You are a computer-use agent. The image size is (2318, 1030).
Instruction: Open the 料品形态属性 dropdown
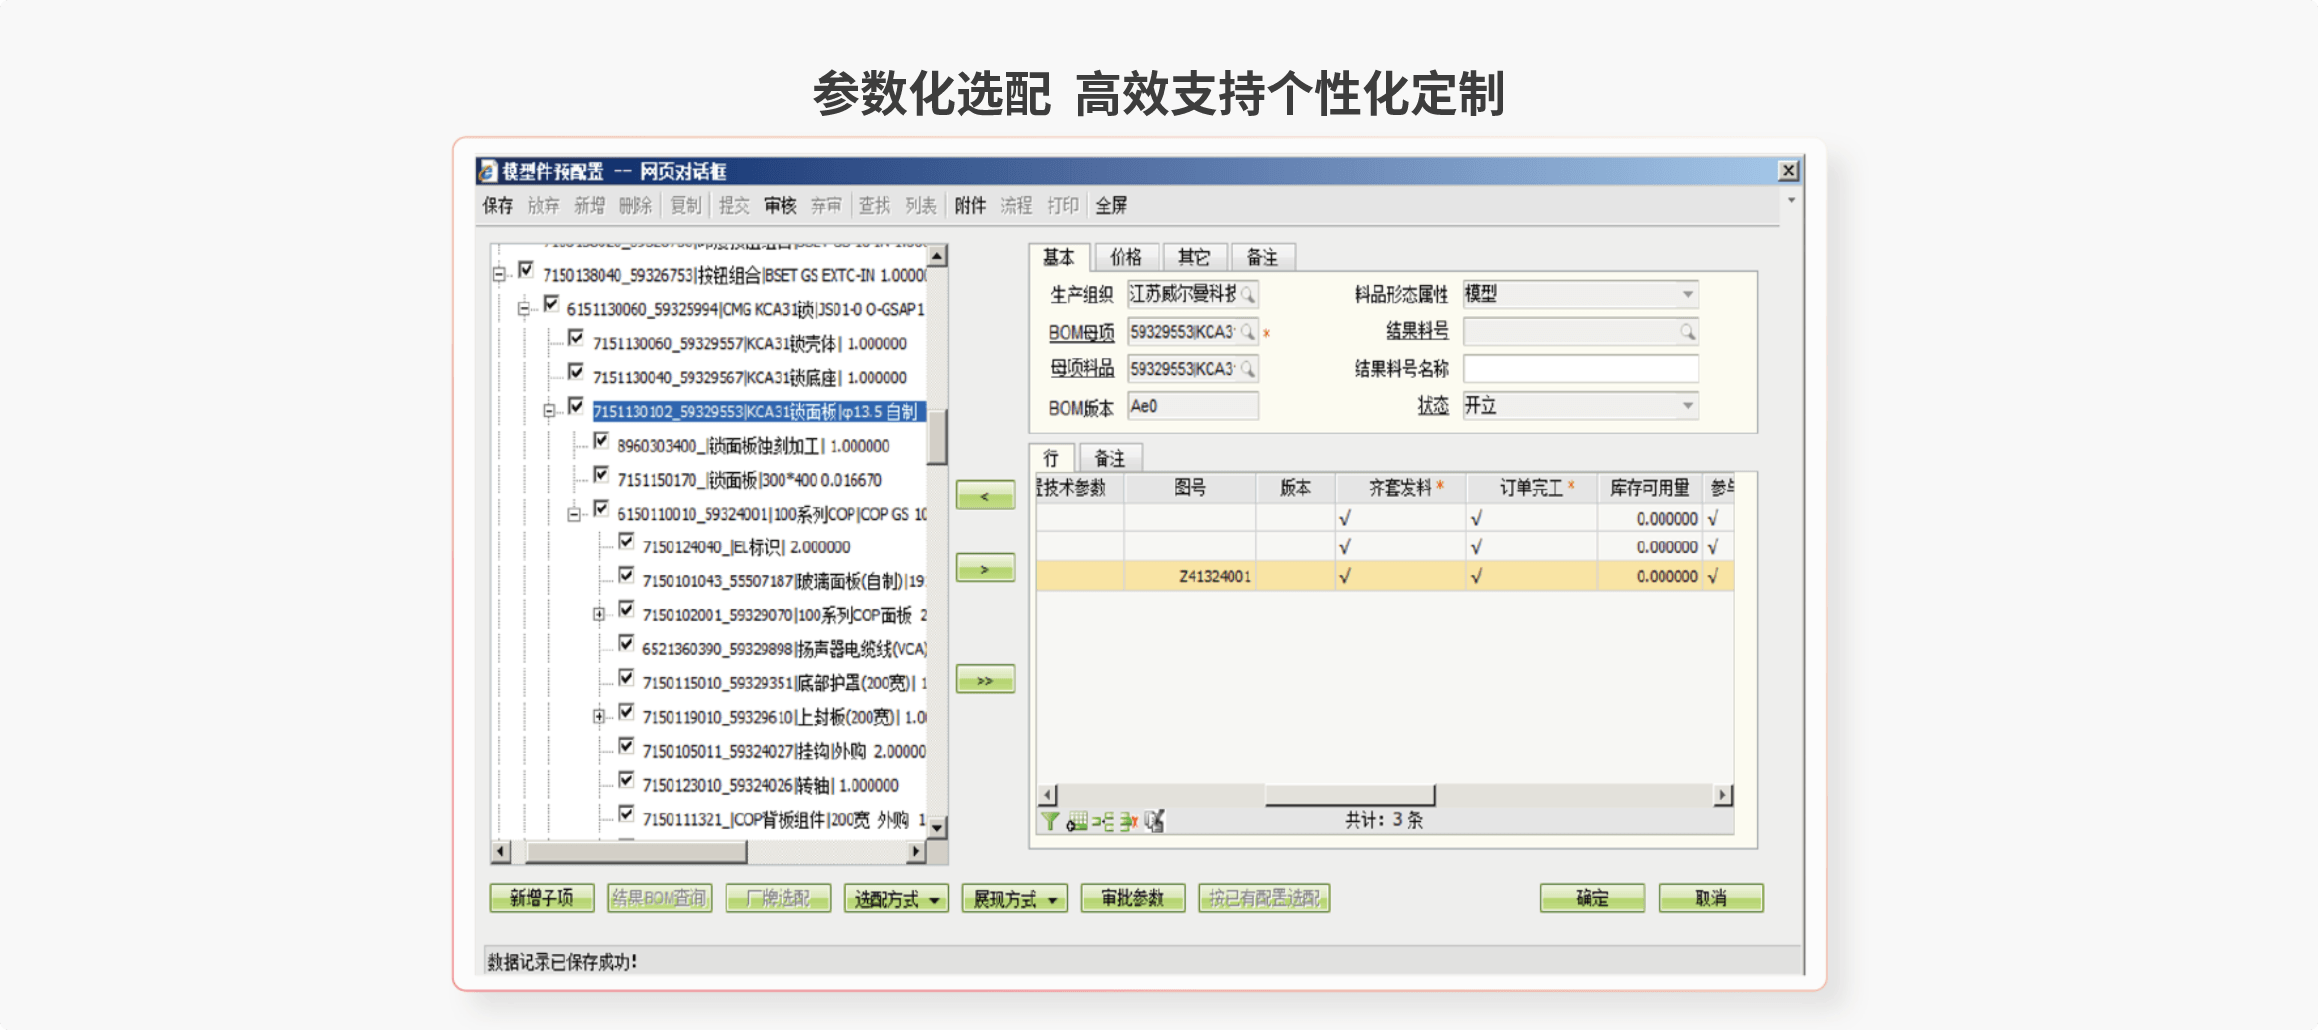click(1687, 295)
